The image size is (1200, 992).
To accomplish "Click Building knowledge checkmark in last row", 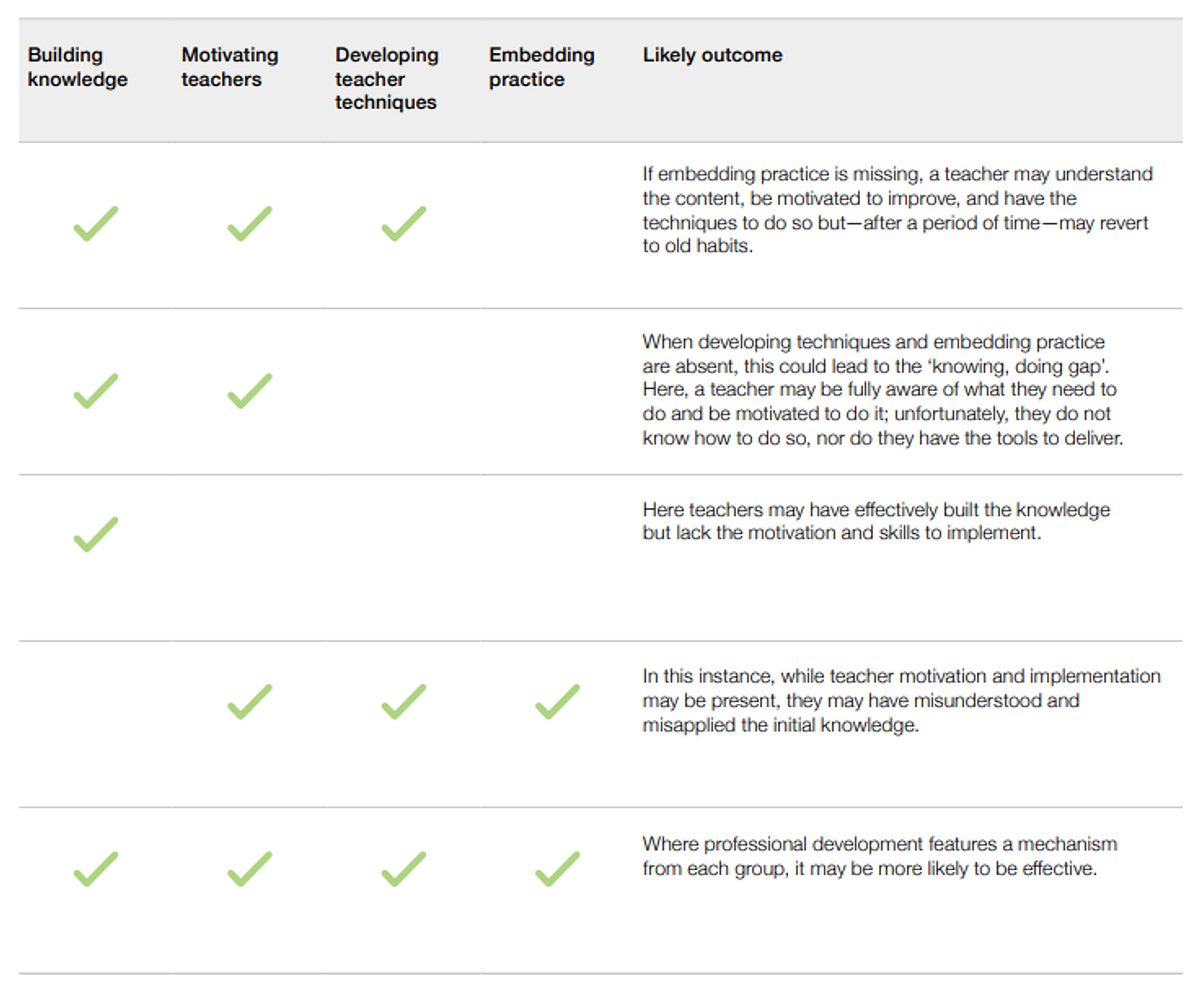I will tap(96, 868).
